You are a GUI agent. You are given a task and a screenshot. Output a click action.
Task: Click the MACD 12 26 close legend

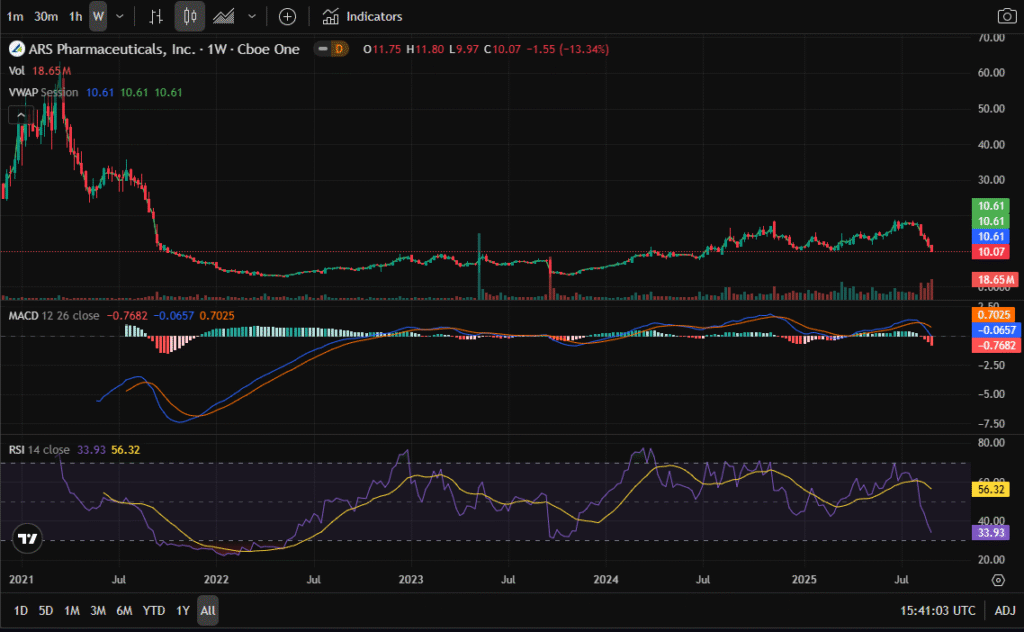click(54, 316)
